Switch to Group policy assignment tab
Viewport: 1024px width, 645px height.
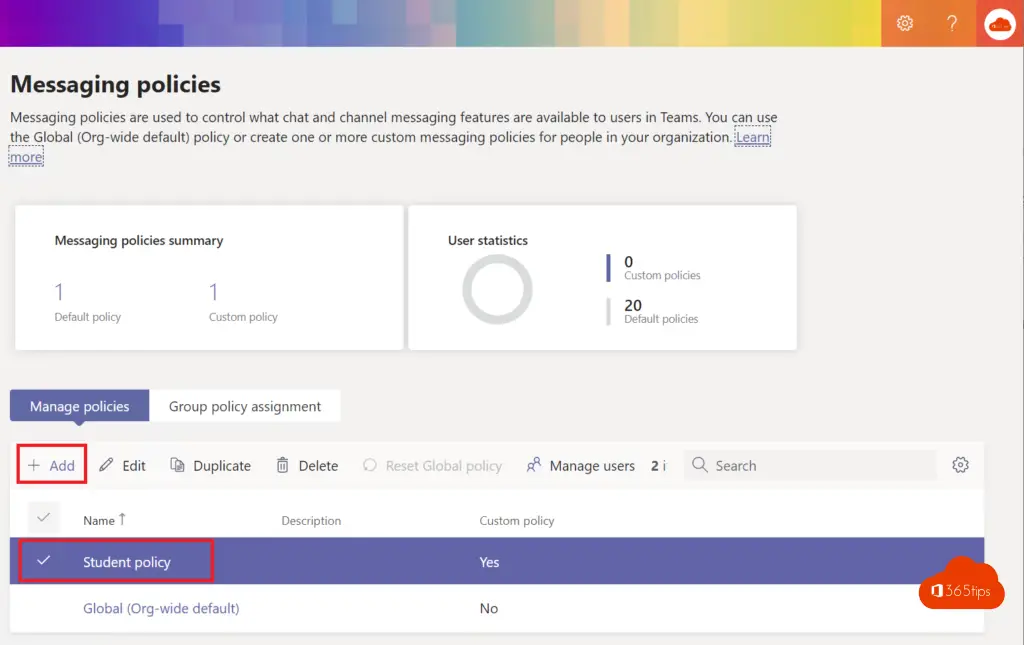[245, 406]
